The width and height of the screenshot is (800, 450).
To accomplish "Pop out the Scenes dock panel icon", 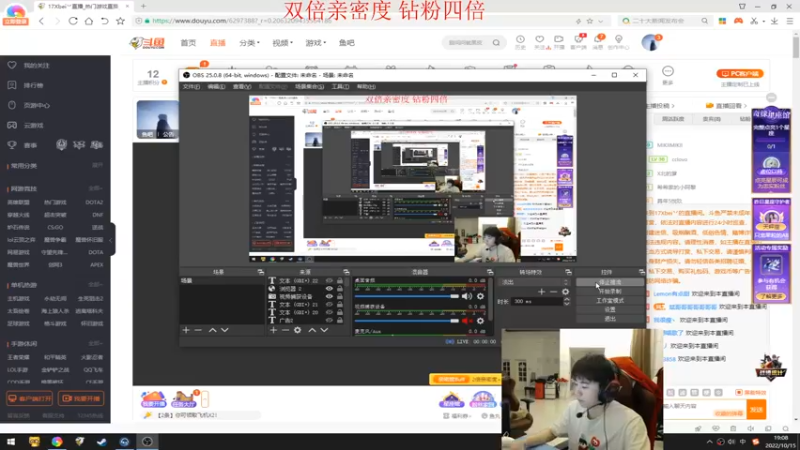I will [x=260, y=272].
